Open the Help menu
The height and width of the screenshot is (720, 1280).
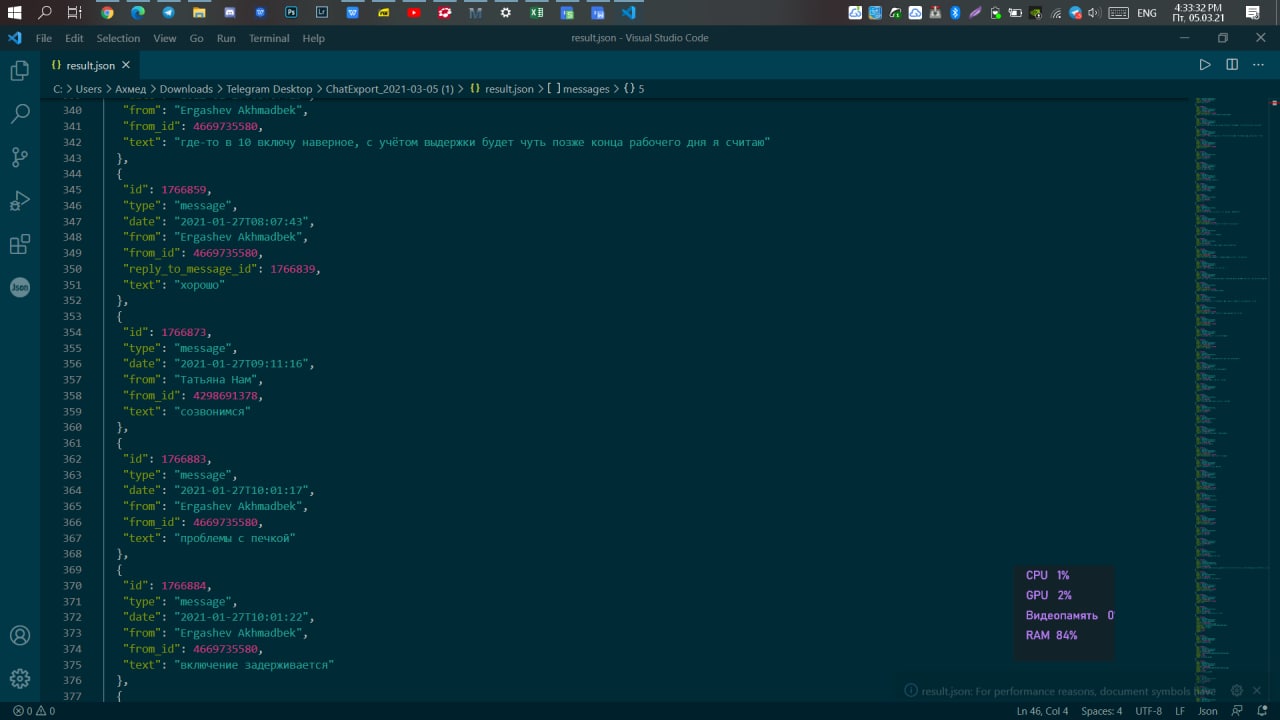pos(313,38)
